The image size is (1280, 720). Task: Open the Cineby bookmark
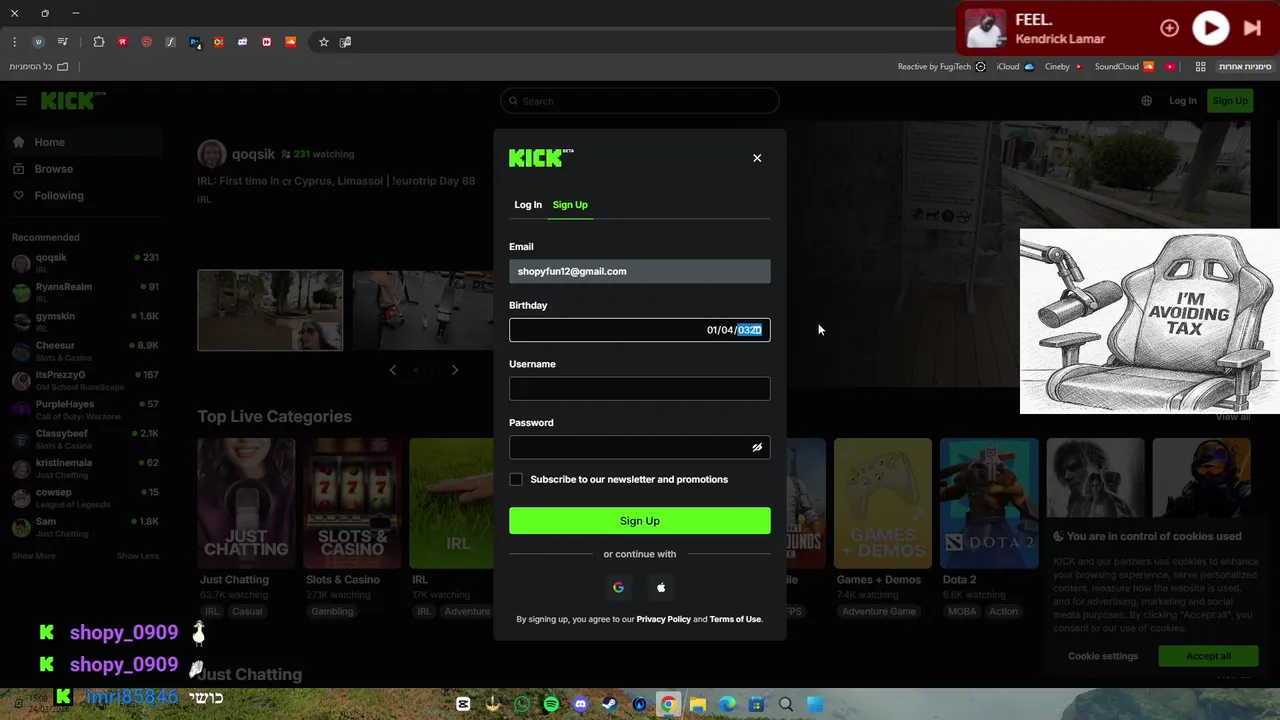[1063, 67]
